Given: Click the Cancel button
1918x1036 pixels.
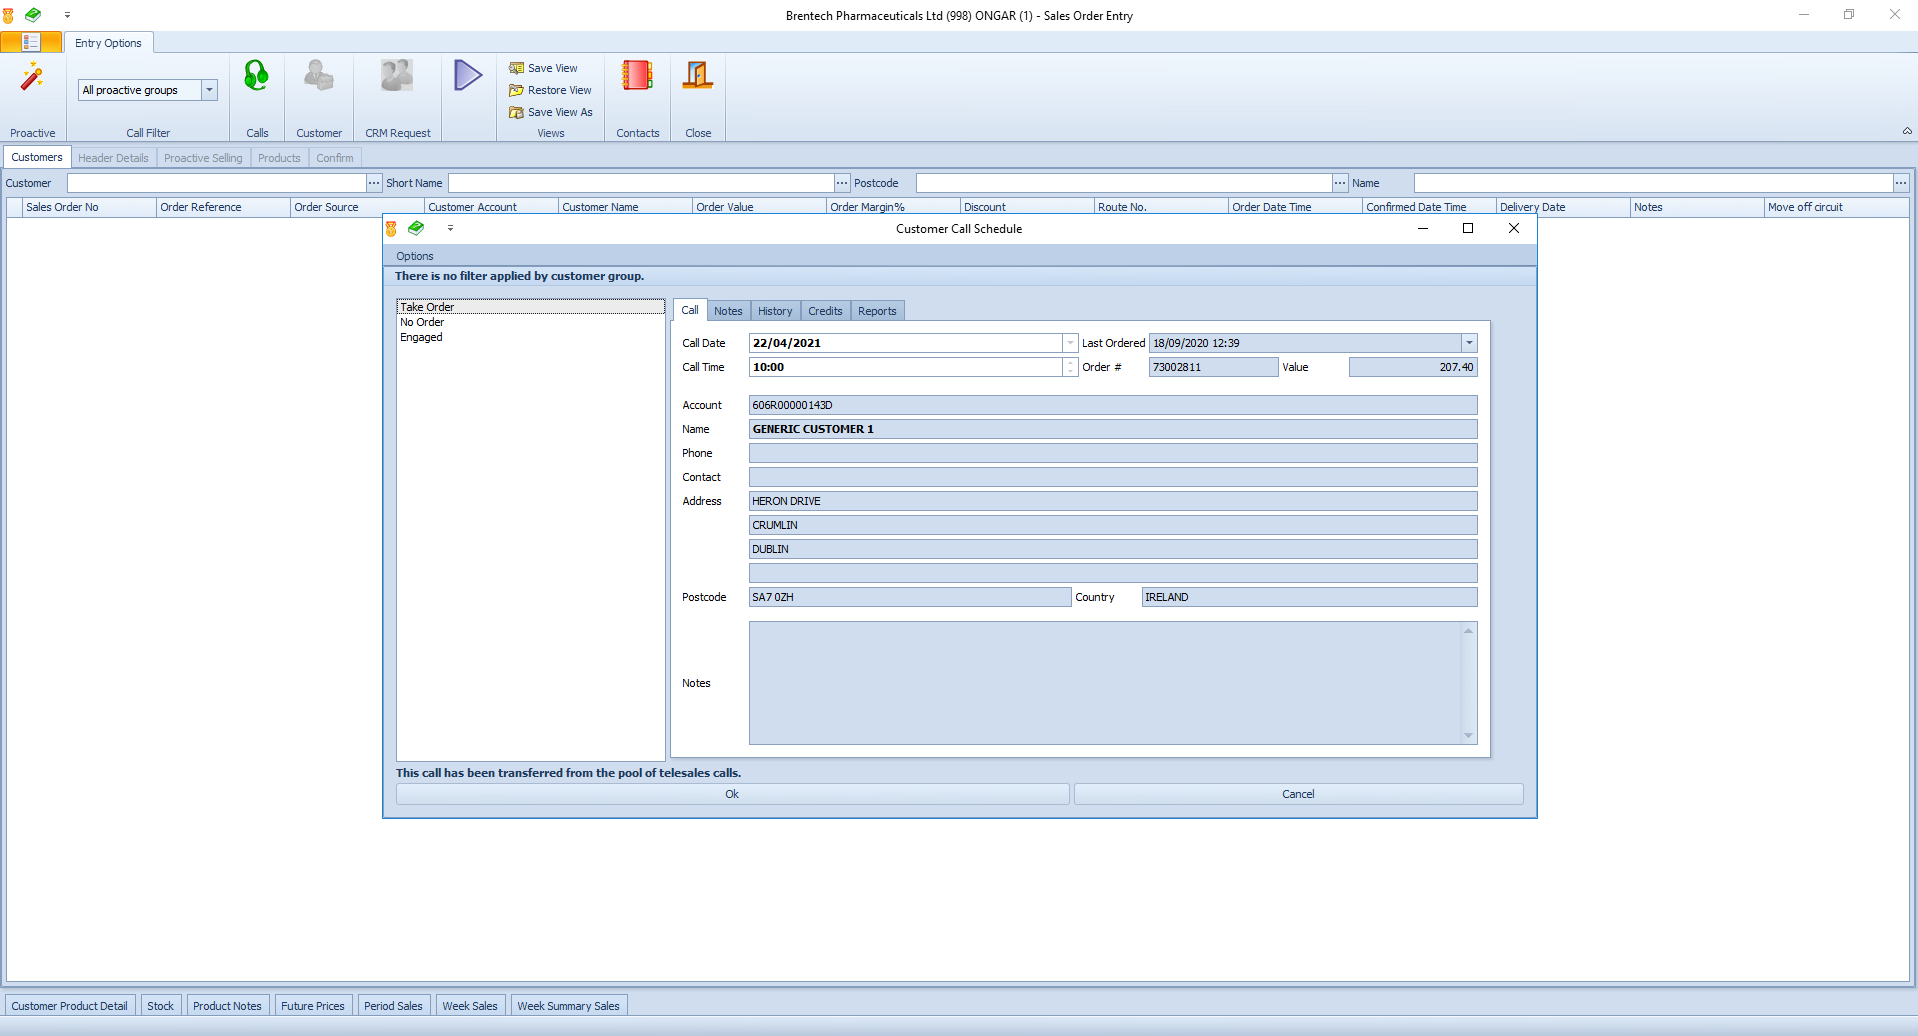Looking at the screenshot, I should (1298, 794).
